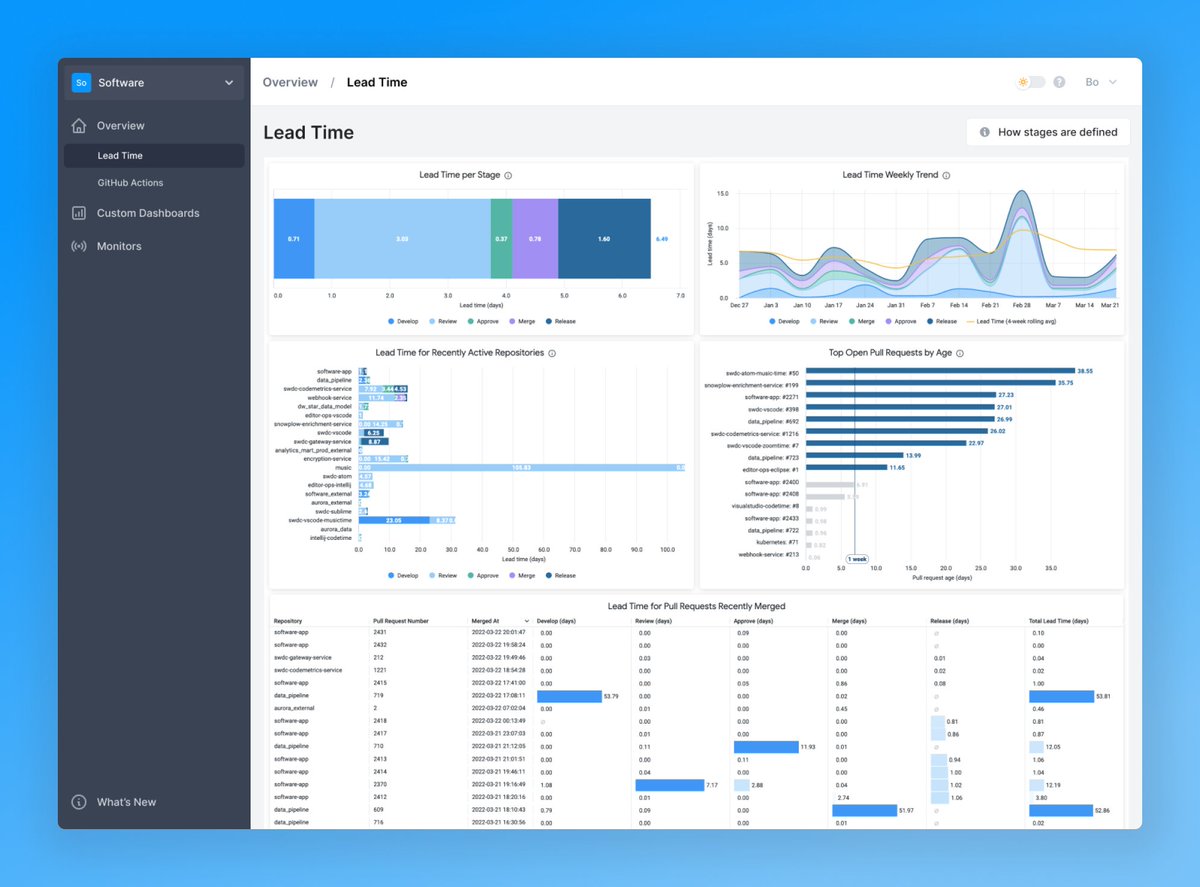
Task: Click the 53.79 develop bar in table
Action: (568, 695)
